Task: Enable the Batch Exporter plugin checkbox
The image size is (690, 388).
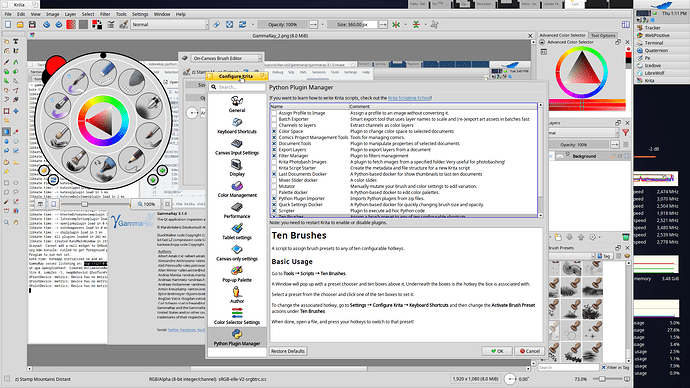Action: pos(274,119)
